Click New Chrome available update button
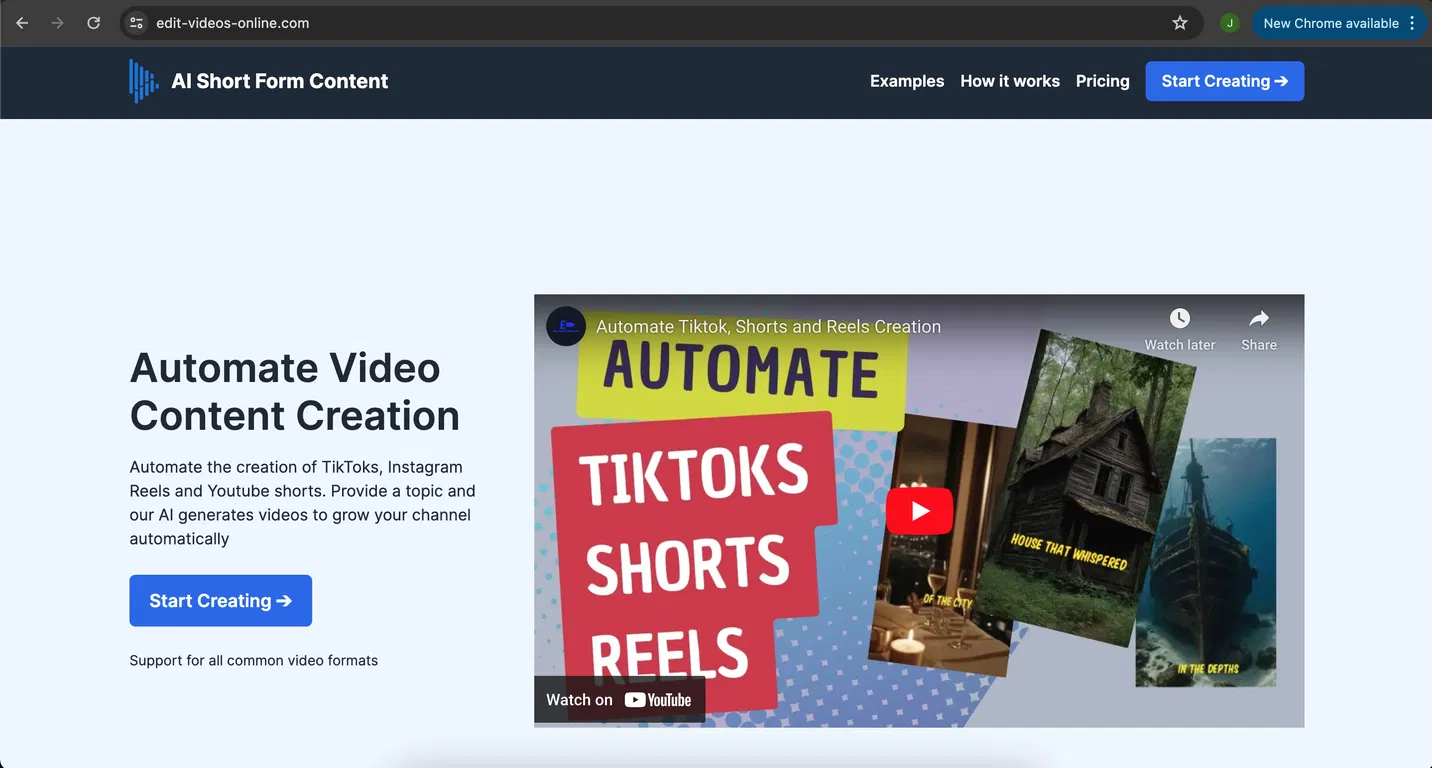Viewport: 1432px width, 768px height. pos(1330,23)
